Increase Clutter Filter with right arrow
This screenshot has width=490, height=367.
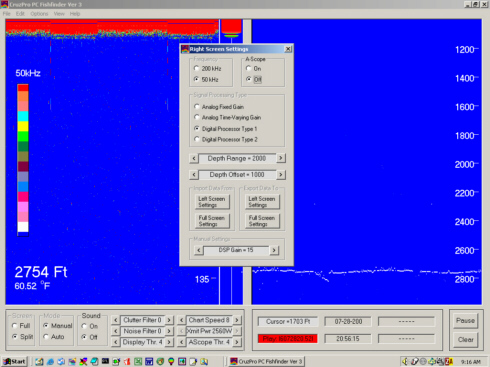(169, 320)
